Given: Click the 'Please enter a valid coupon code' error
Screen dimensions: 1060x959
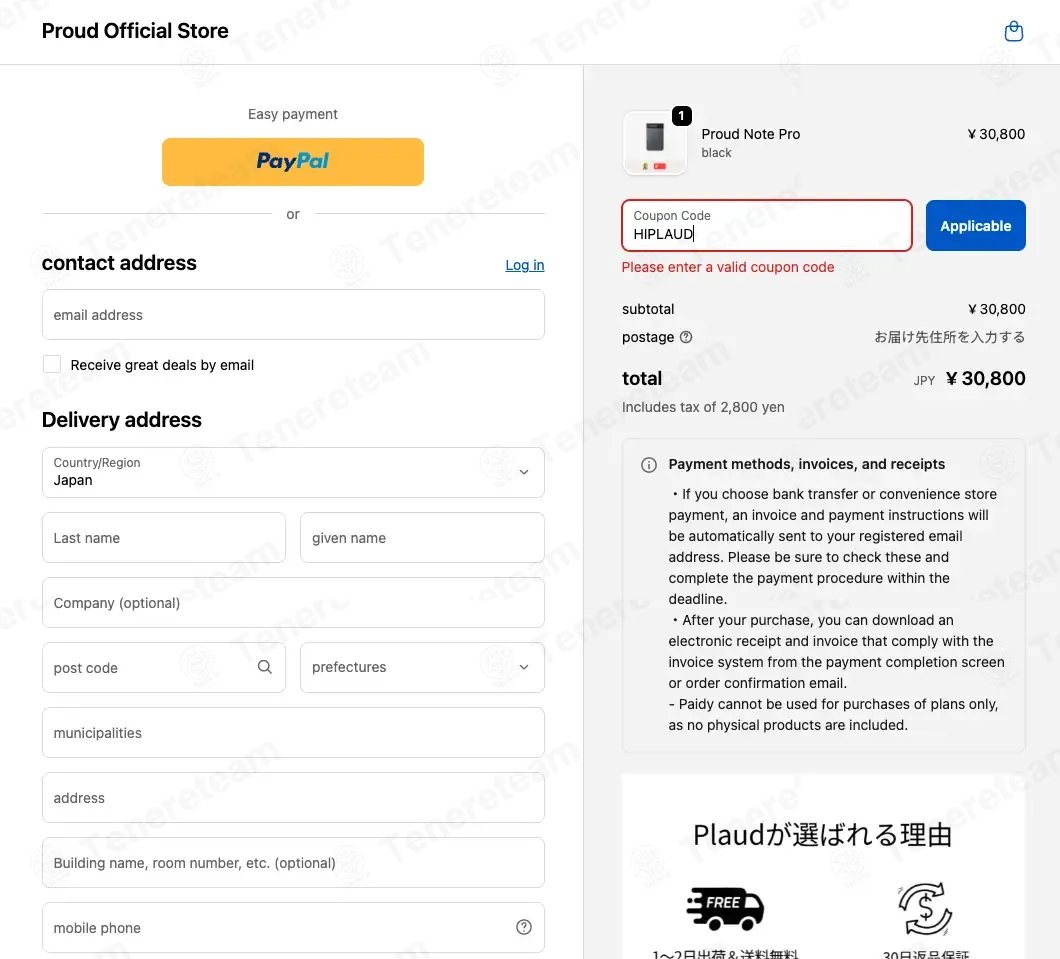Looking at the screenshot, I should 727,267.
